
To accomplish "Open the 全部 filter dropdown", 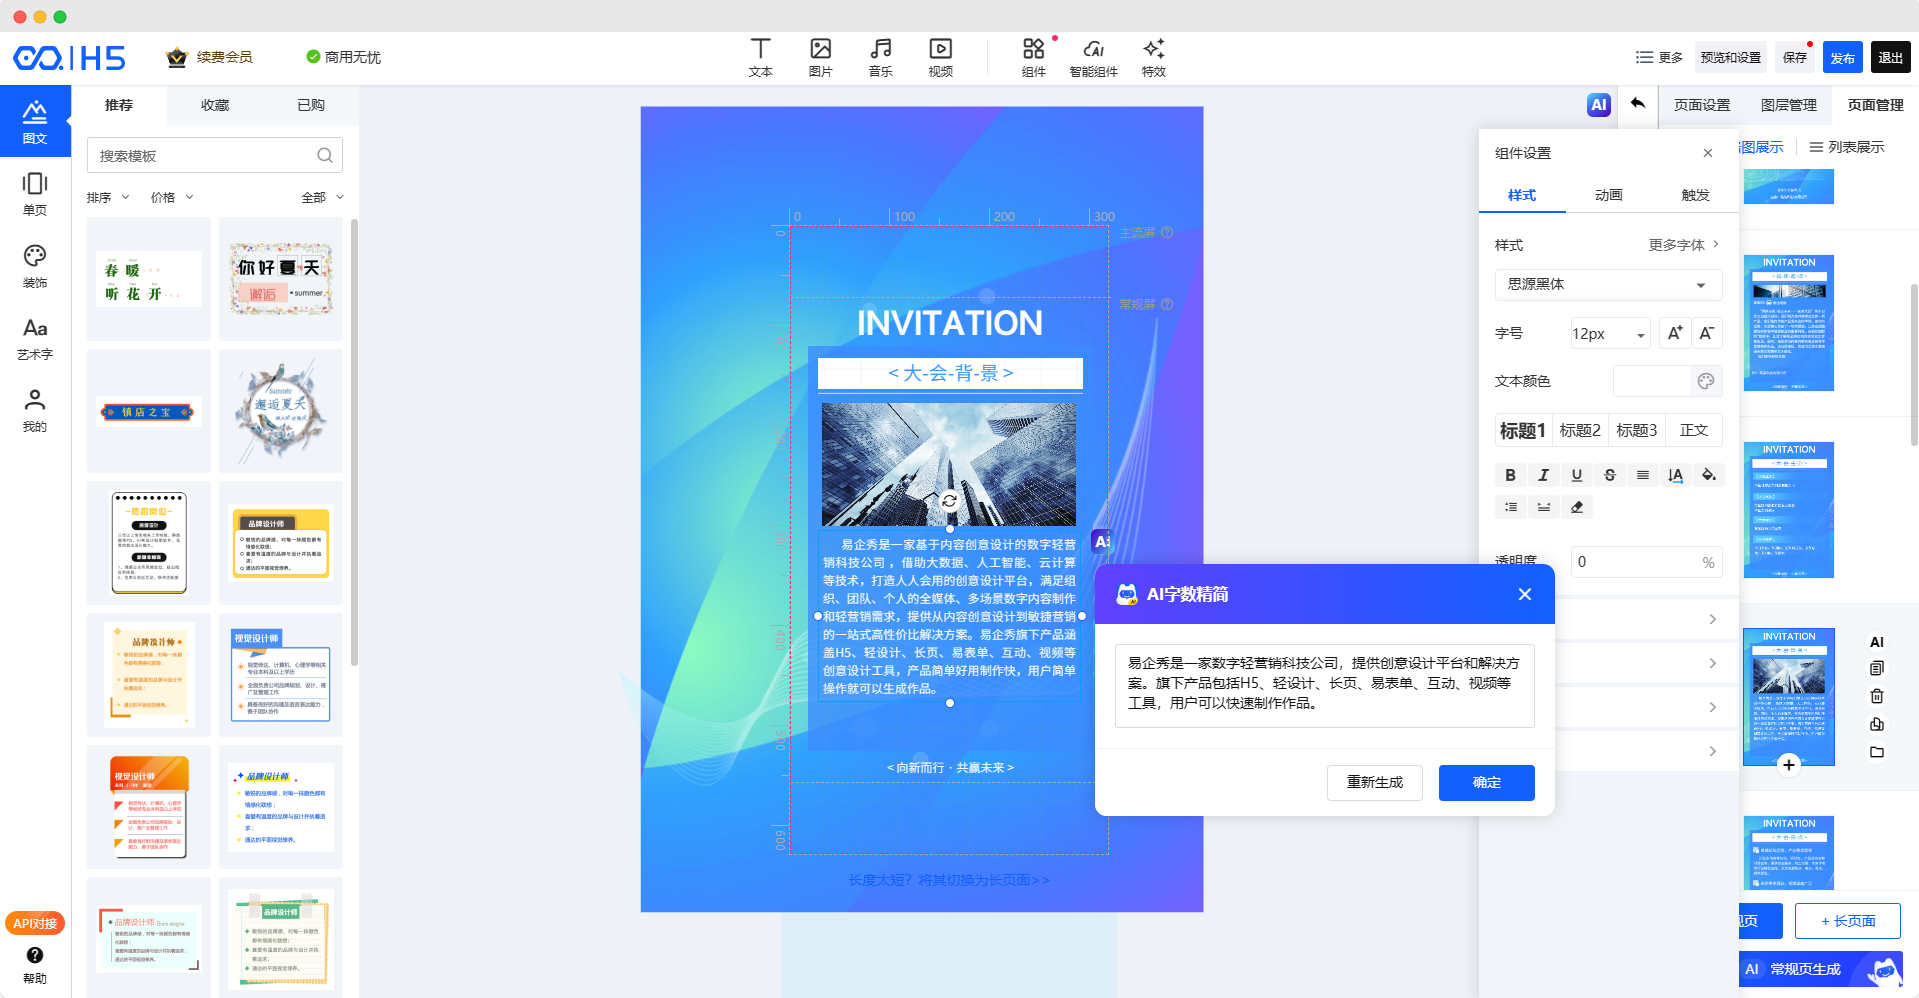I will tap(323, 197).
